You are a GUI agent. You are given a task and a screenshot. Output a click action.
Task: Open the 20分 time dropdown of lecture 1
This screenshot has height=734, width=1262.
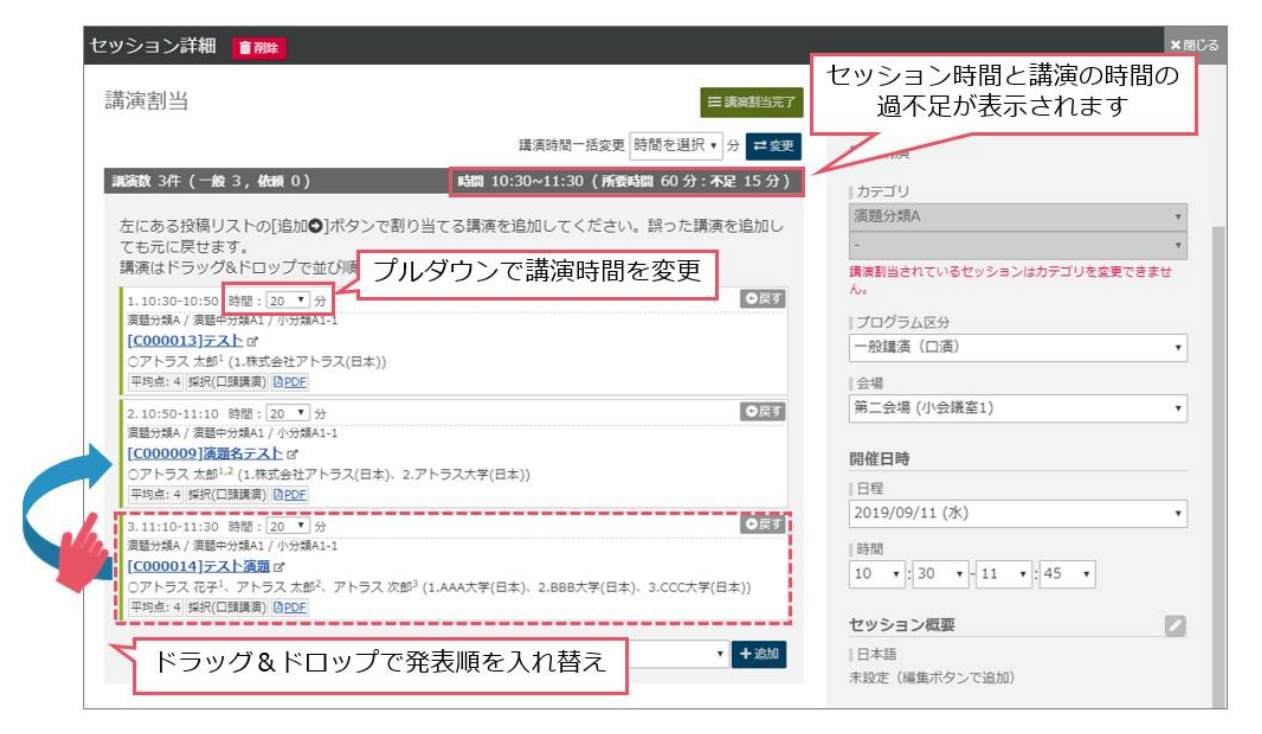[288, 300]
